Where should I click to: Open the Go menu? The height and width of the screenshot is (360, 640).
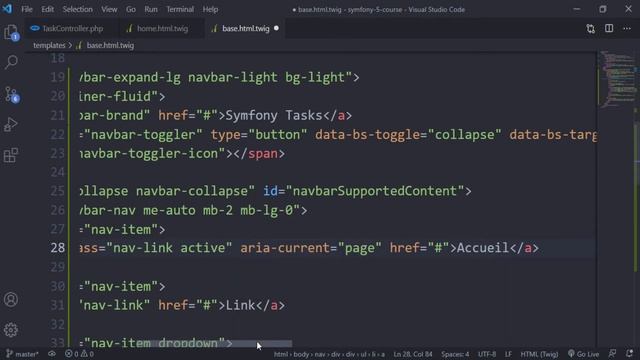(x=131, y=9)
